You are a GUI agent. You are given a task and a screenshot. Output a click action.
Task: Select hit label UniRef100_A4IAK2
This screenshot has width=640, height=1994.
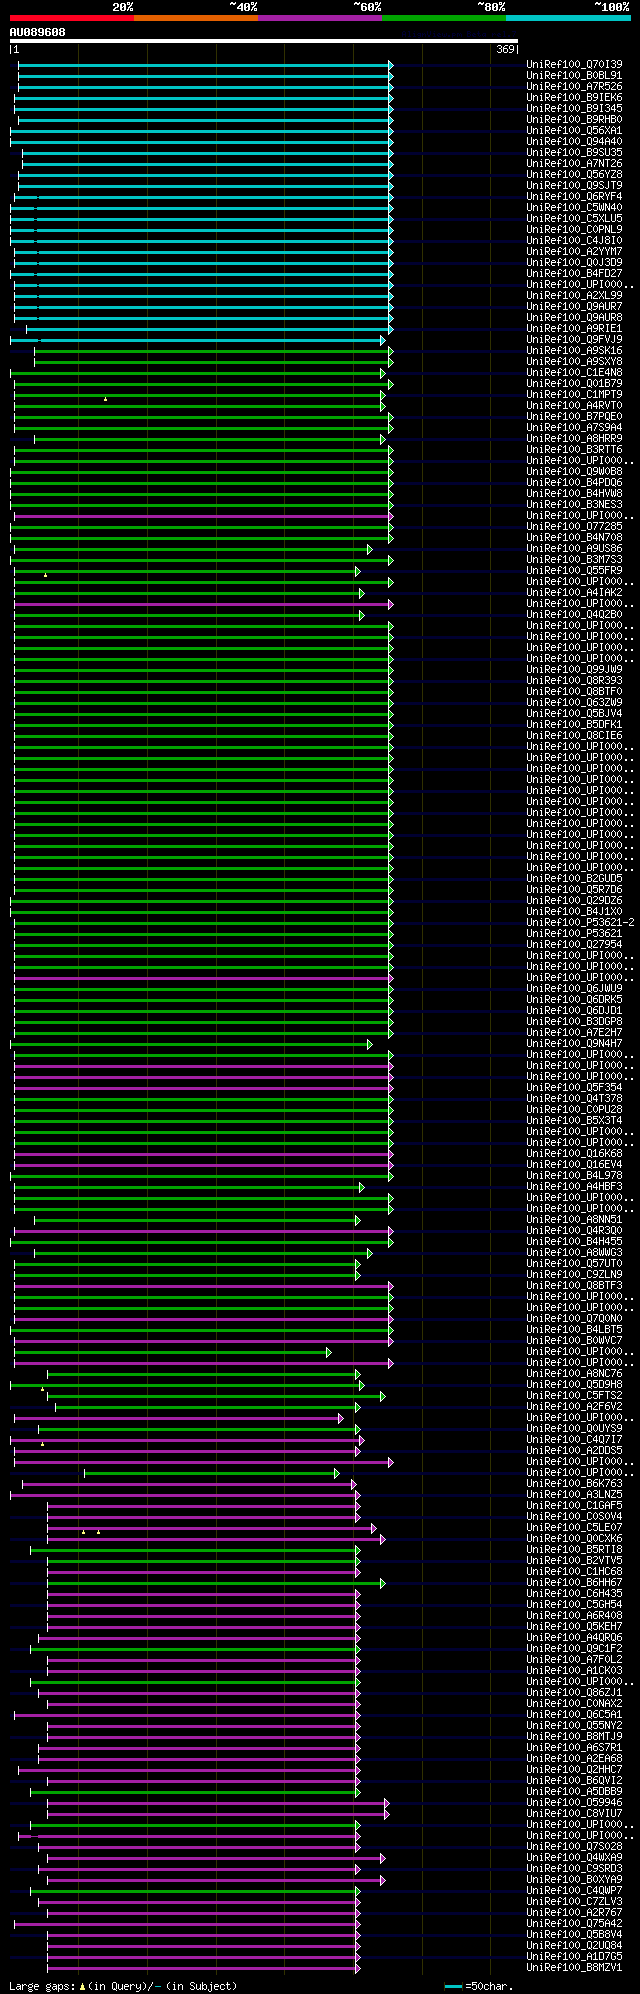point(574,592)
